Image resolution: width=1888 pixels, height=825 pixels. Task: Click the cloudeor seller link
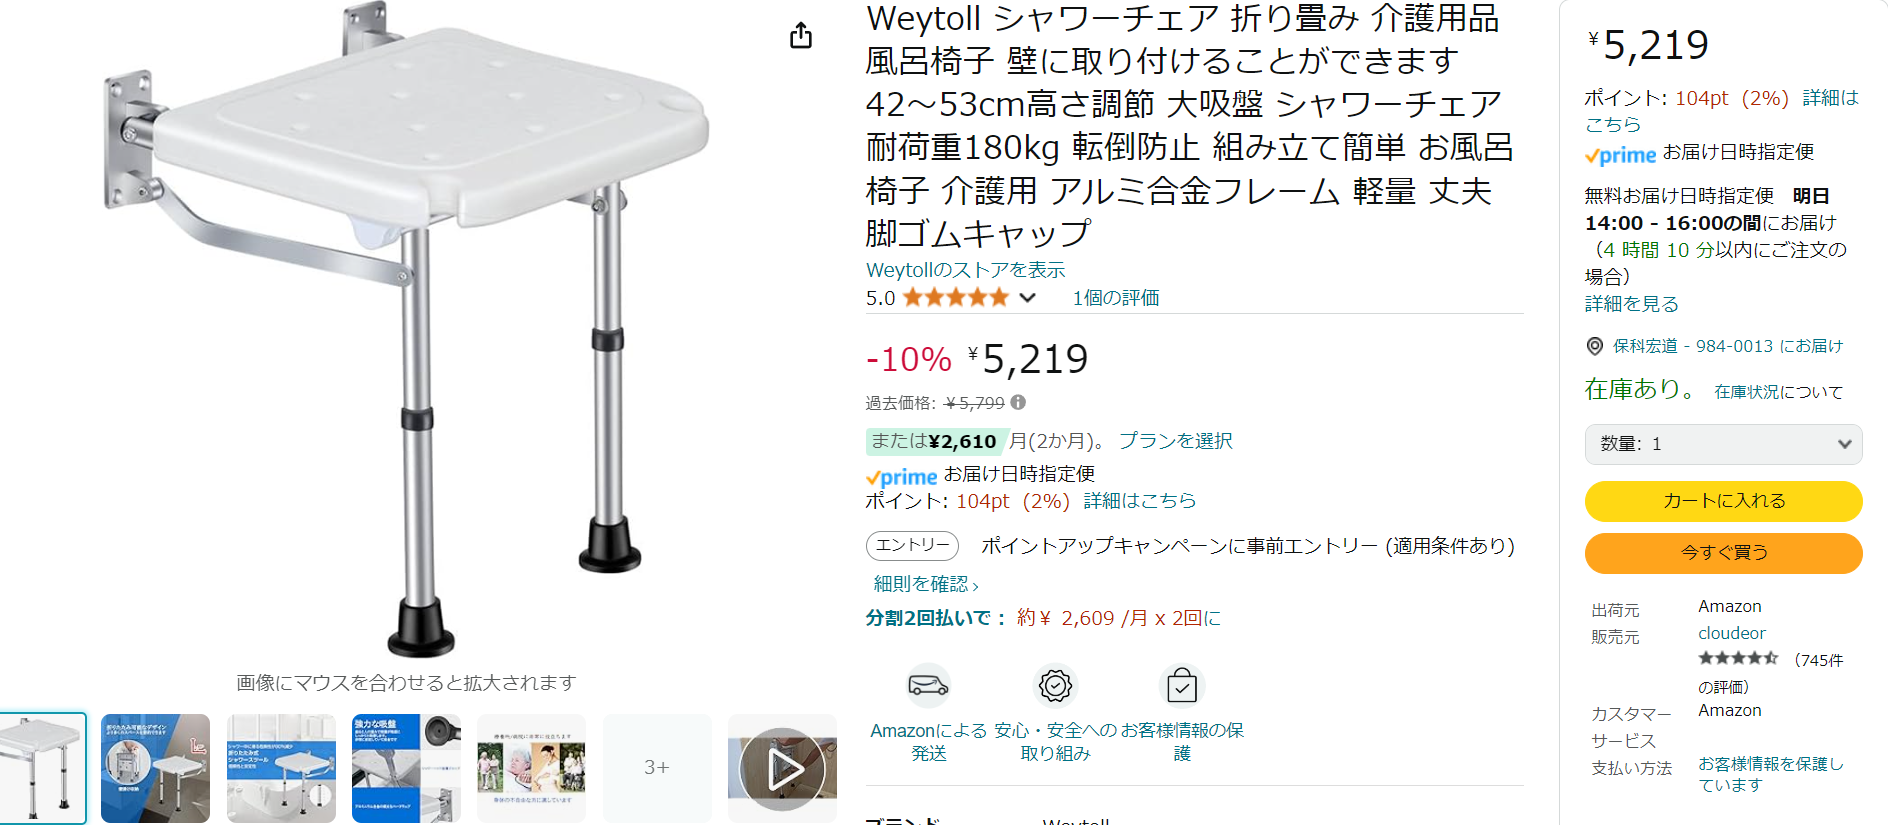coord(1731,633)
